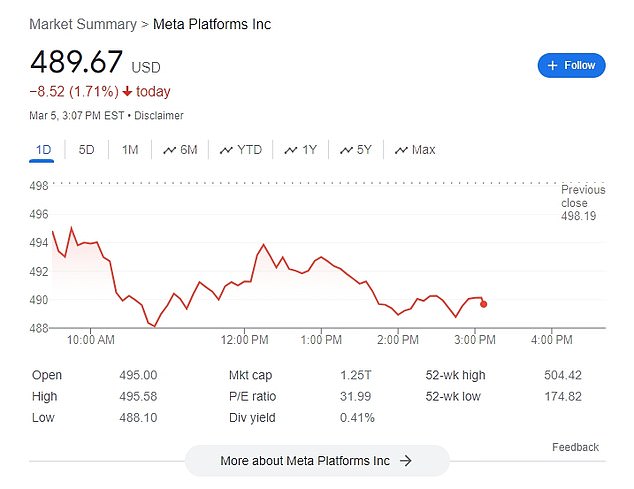This screenshot has height=489, width=634.
Task: Click the 12:00 PM mark on chart axis
Action: pyautogui.click(x=244, y=340)
